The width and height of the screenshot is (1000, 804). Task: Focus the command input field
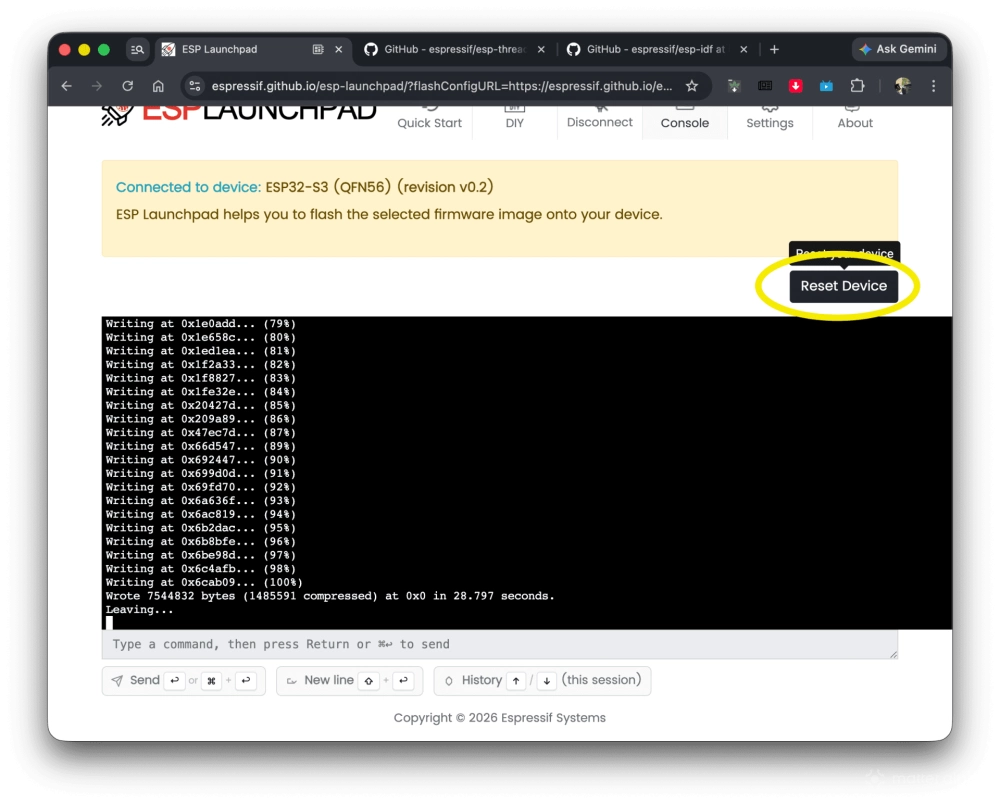[499, 644]
